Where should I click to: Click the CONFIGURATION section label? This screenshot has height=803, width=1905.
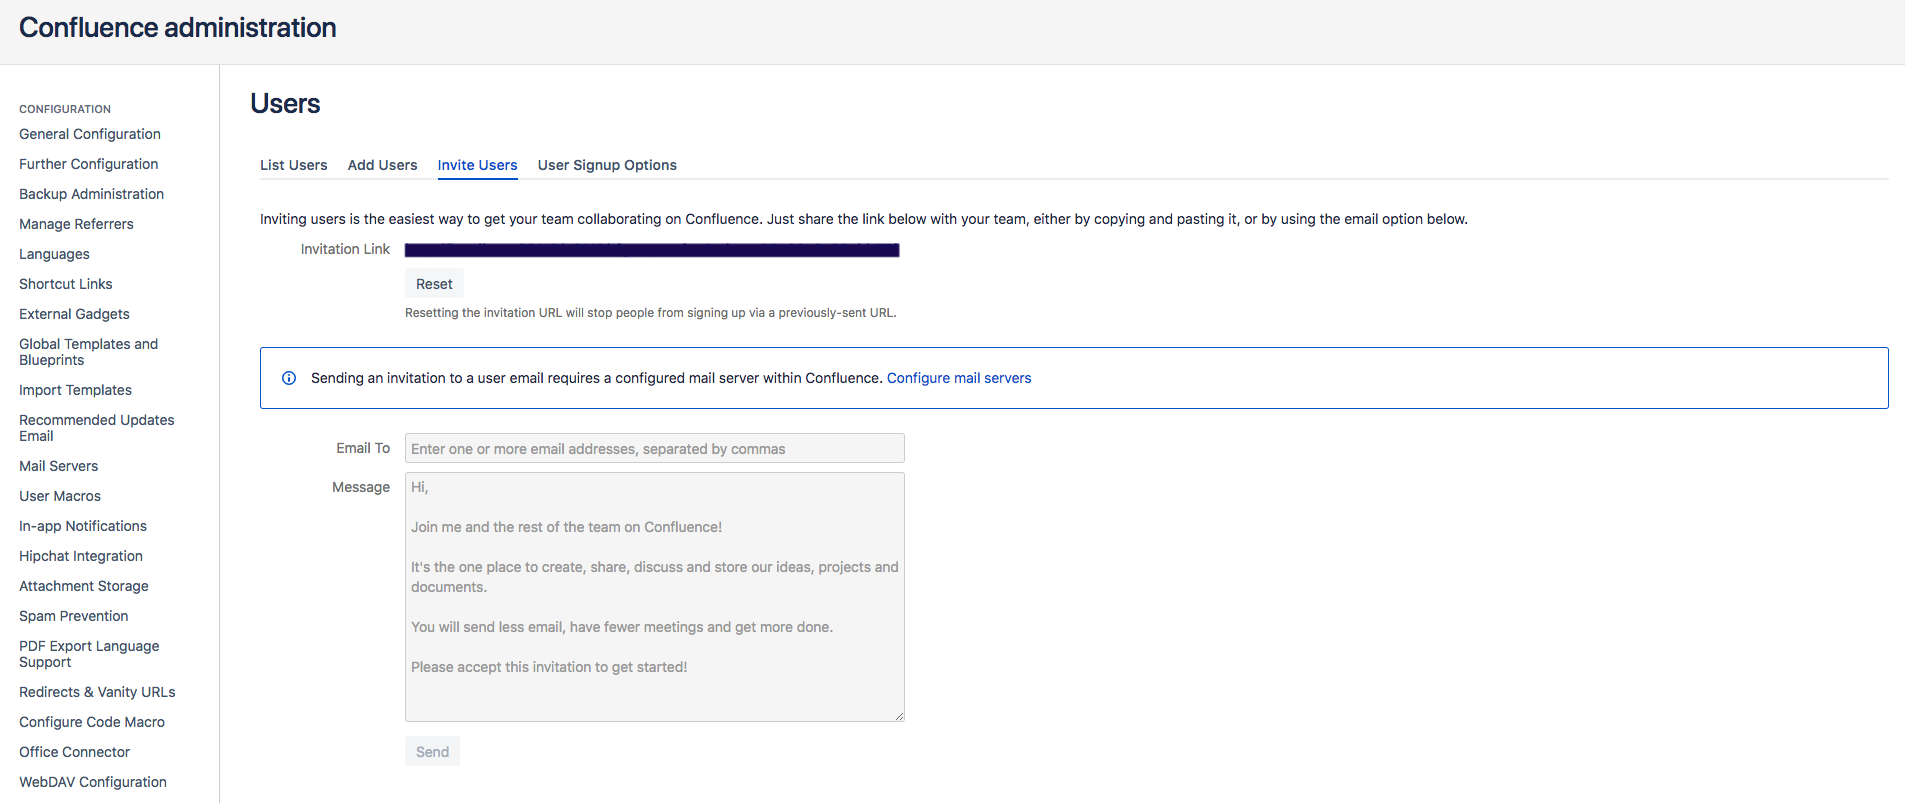[65, 109]
